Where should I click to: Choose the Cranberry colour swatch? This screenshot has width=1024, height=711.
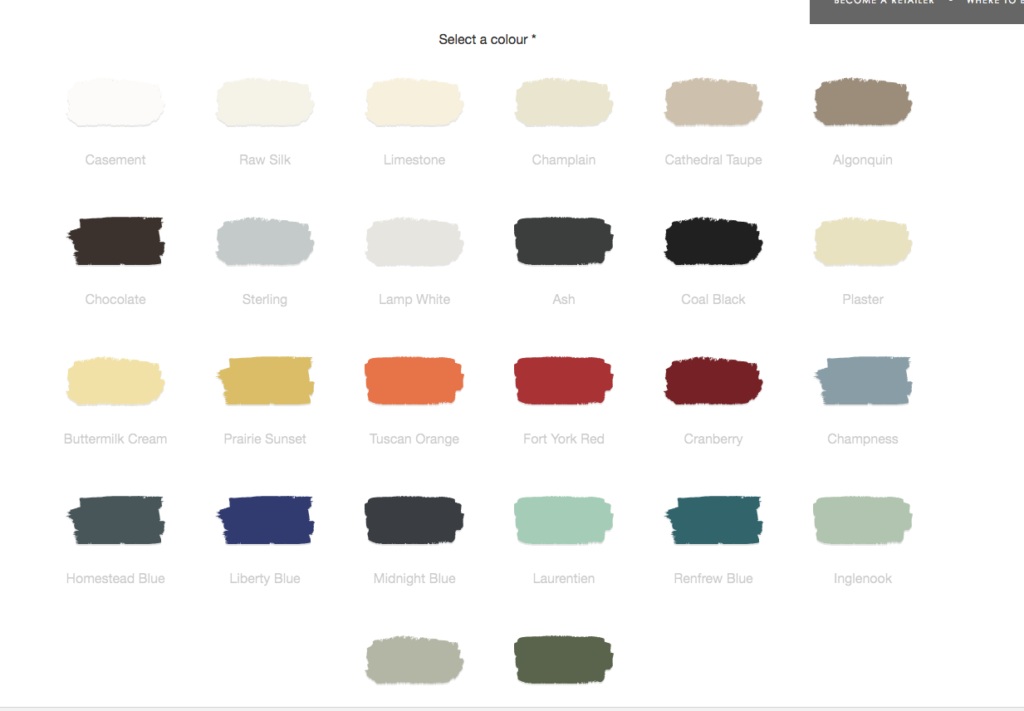click(713, 381)
